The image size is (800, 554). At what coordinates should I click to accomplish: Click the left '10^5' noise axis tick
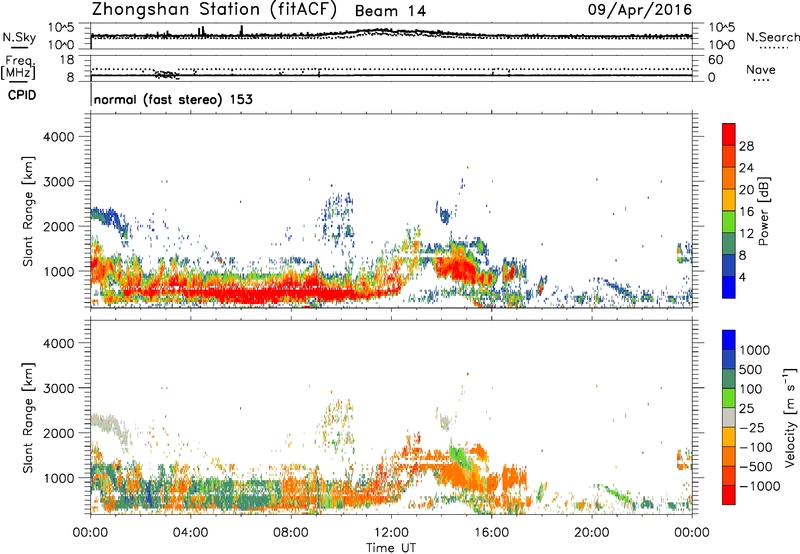(61, 27)
